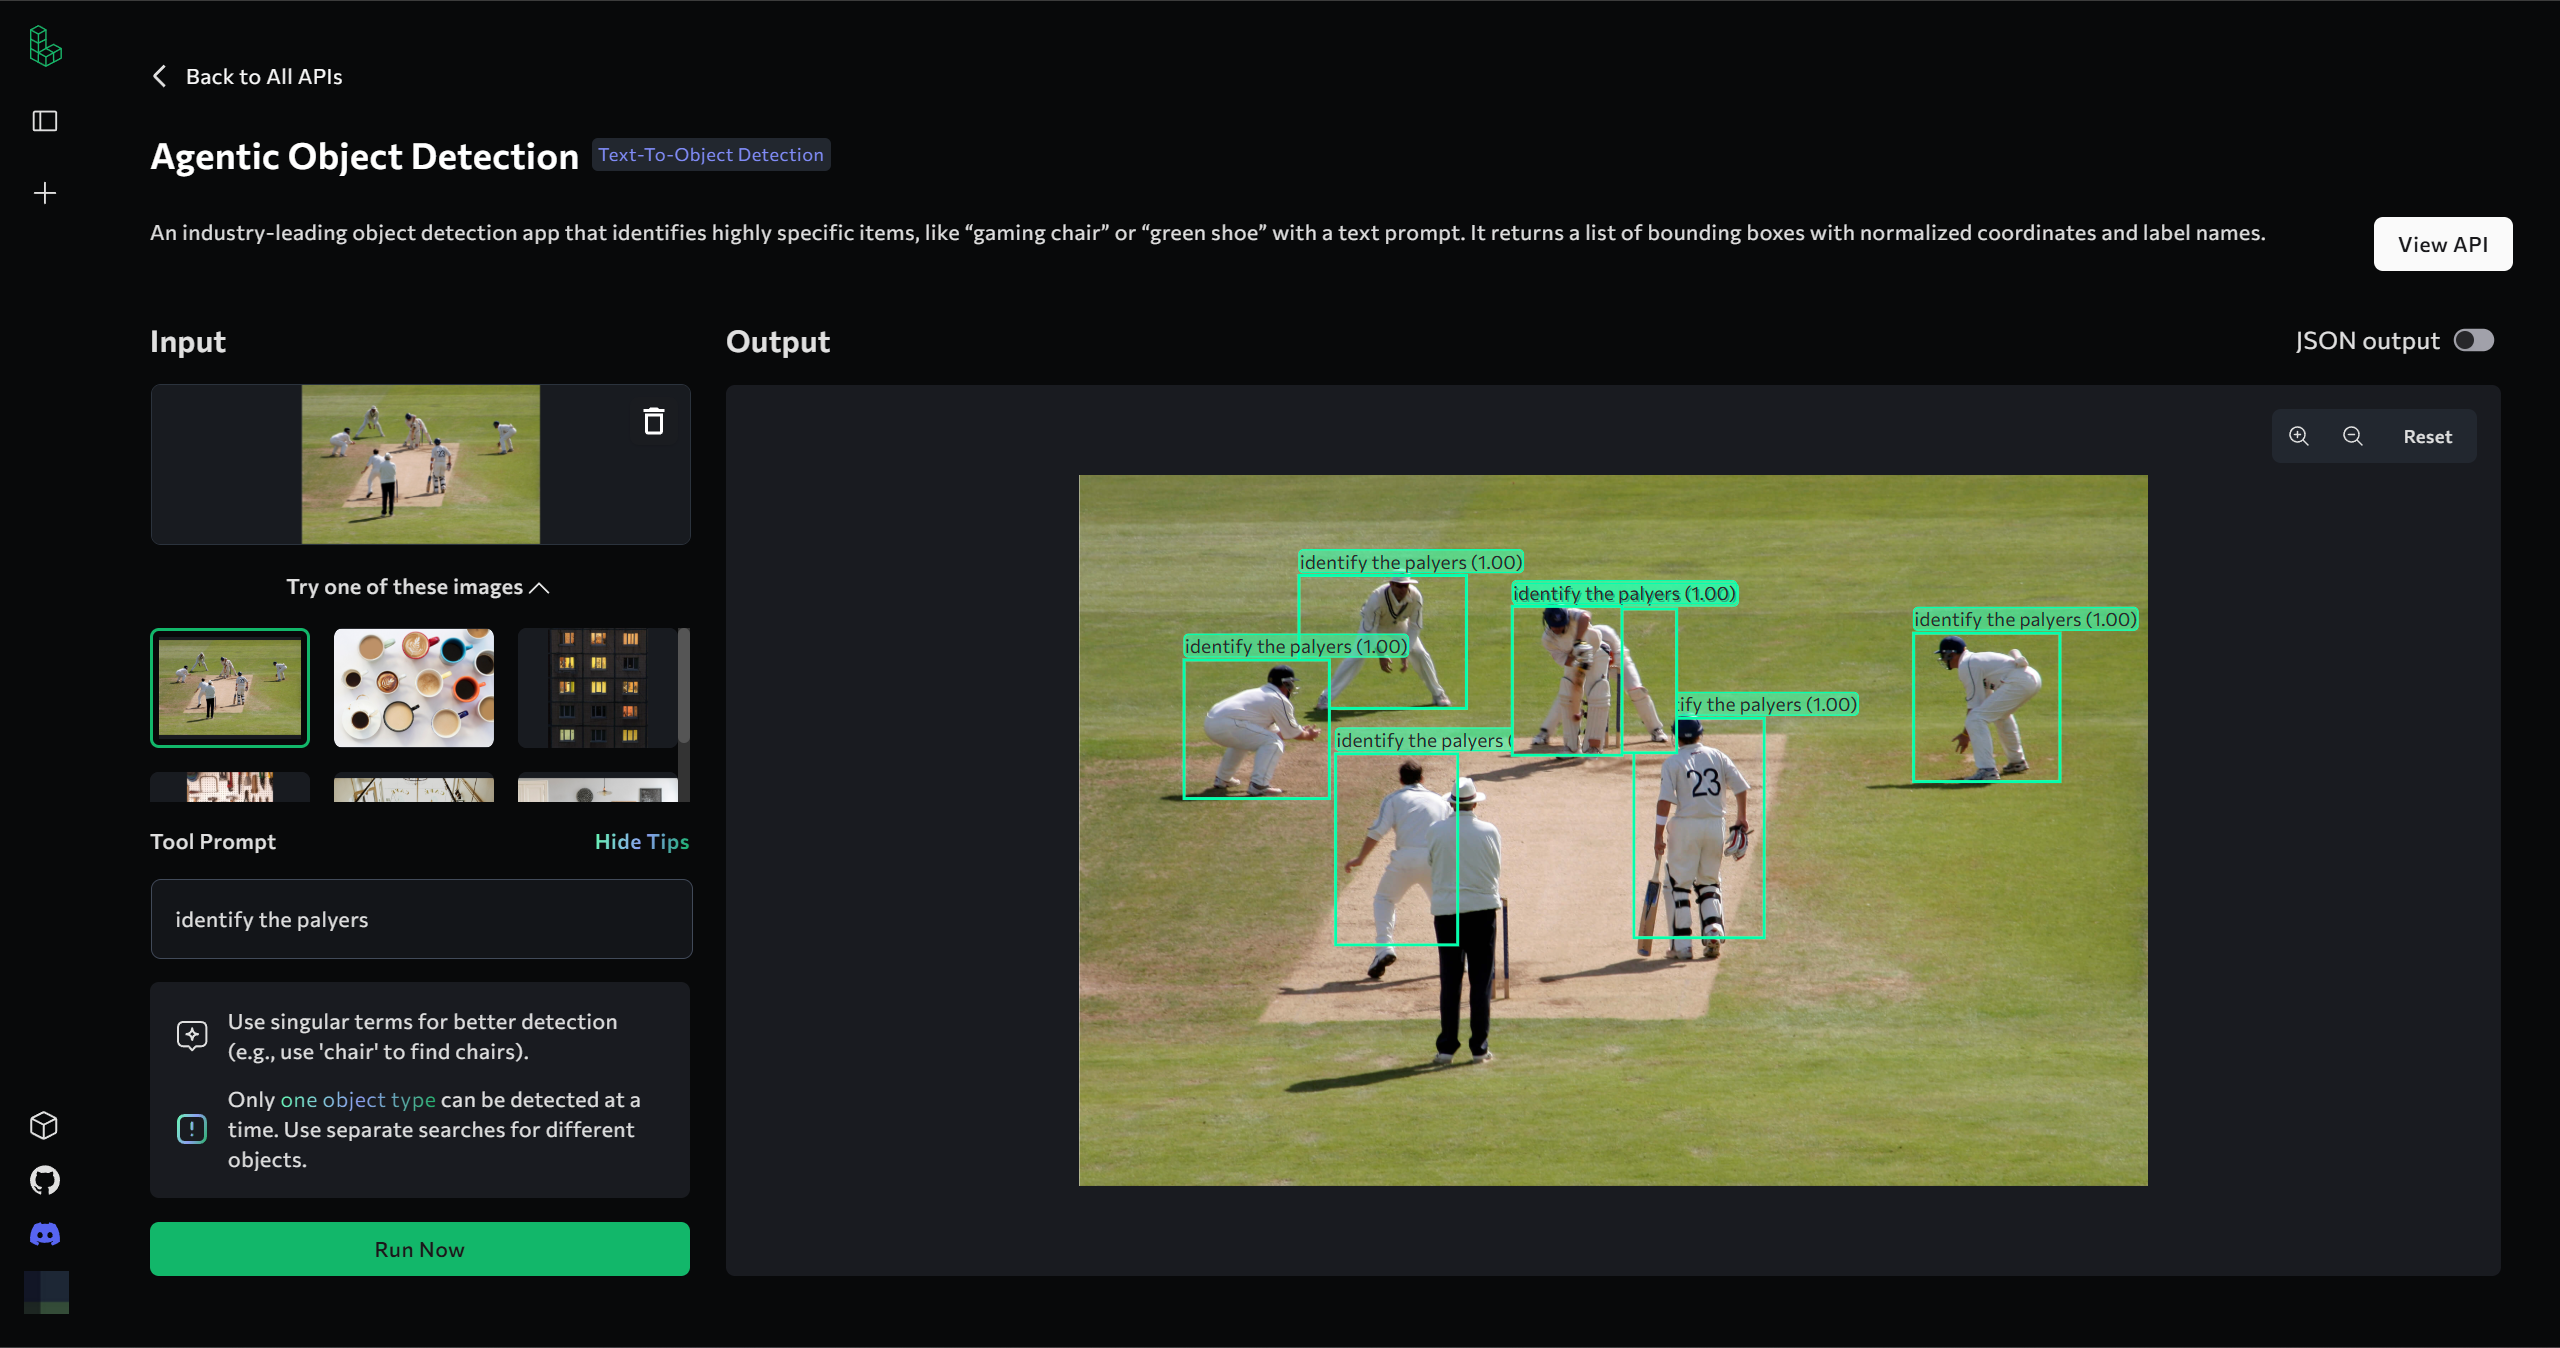Viewport: 2560px width, 1348px height.
Task: Delete uploaded image with trash icon
Action: tap(653, 421)
